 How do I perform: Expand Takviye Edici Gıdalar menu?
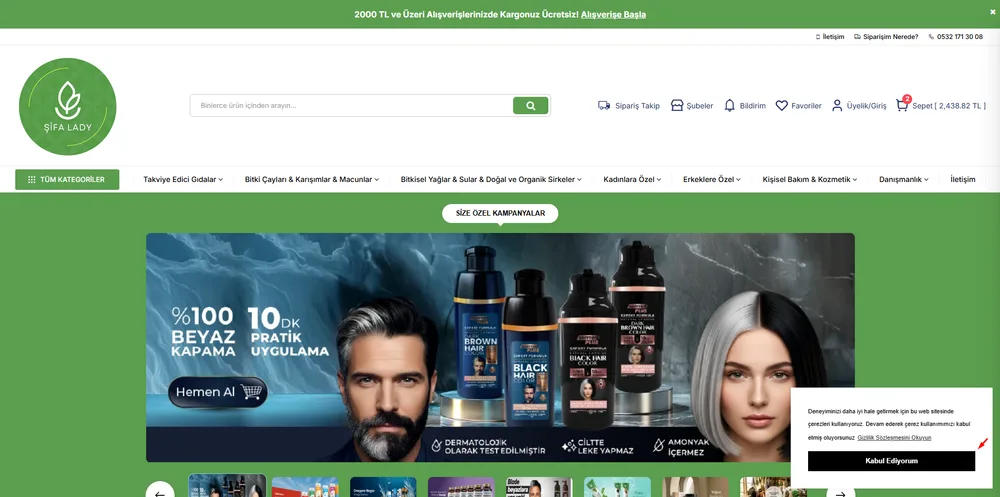(x=183, y=180)
